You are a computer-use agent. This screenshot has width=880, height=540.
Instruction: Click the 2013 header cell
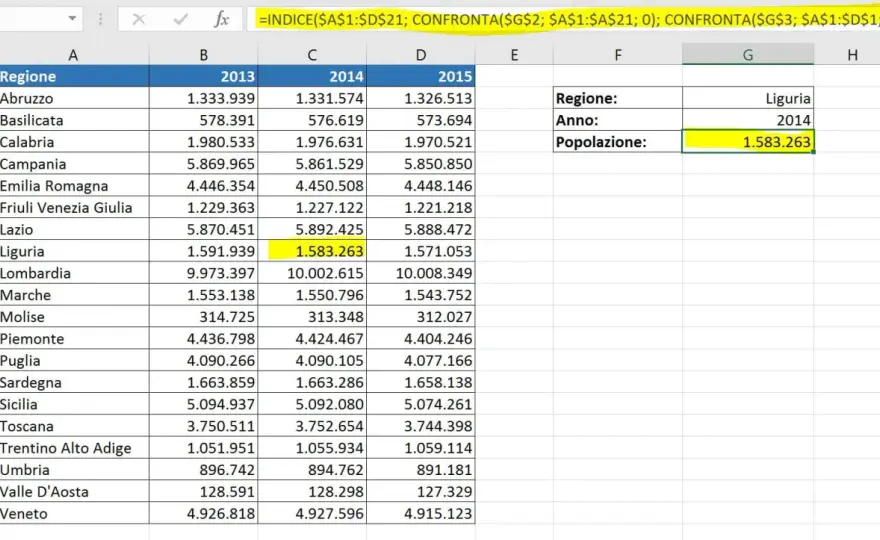click(x=204, y=76)
